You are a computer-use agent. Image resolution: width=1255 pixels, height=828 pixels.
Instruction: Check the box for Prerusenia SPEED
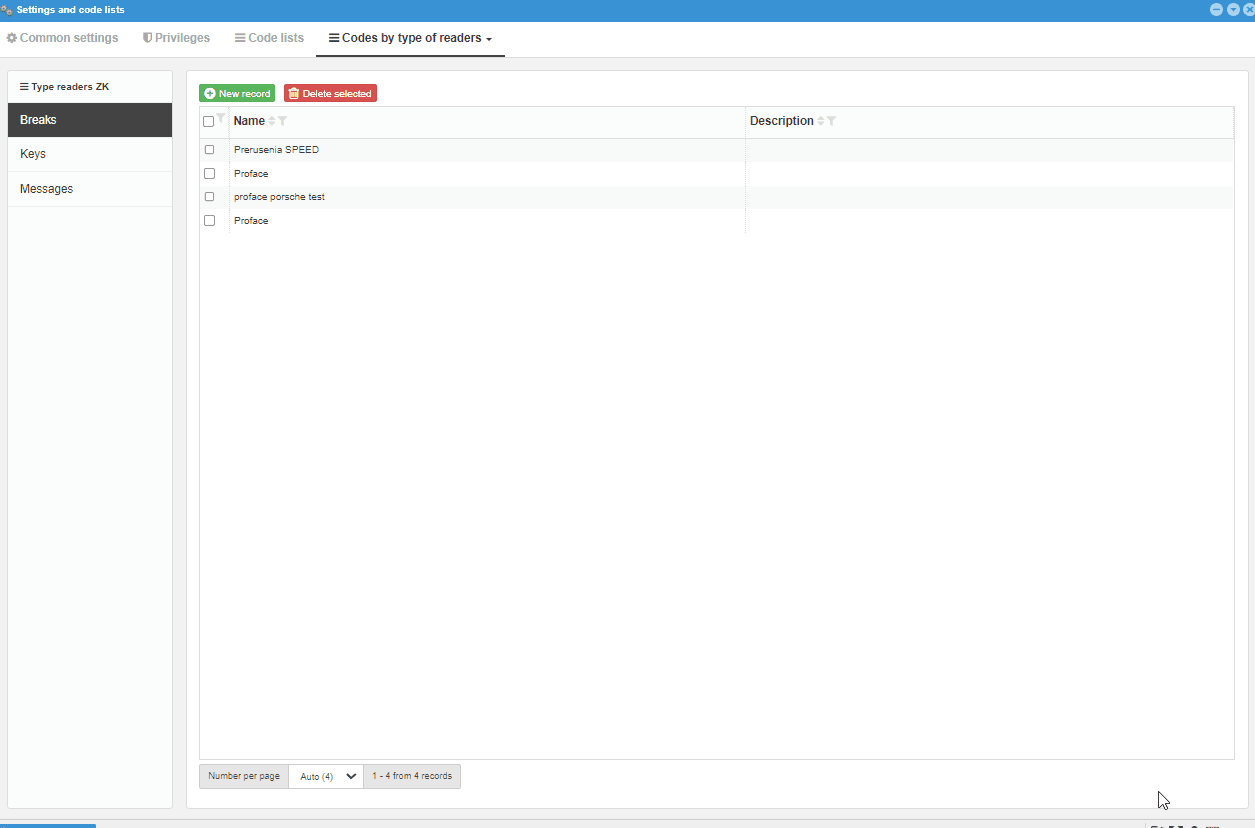(209, 150)
